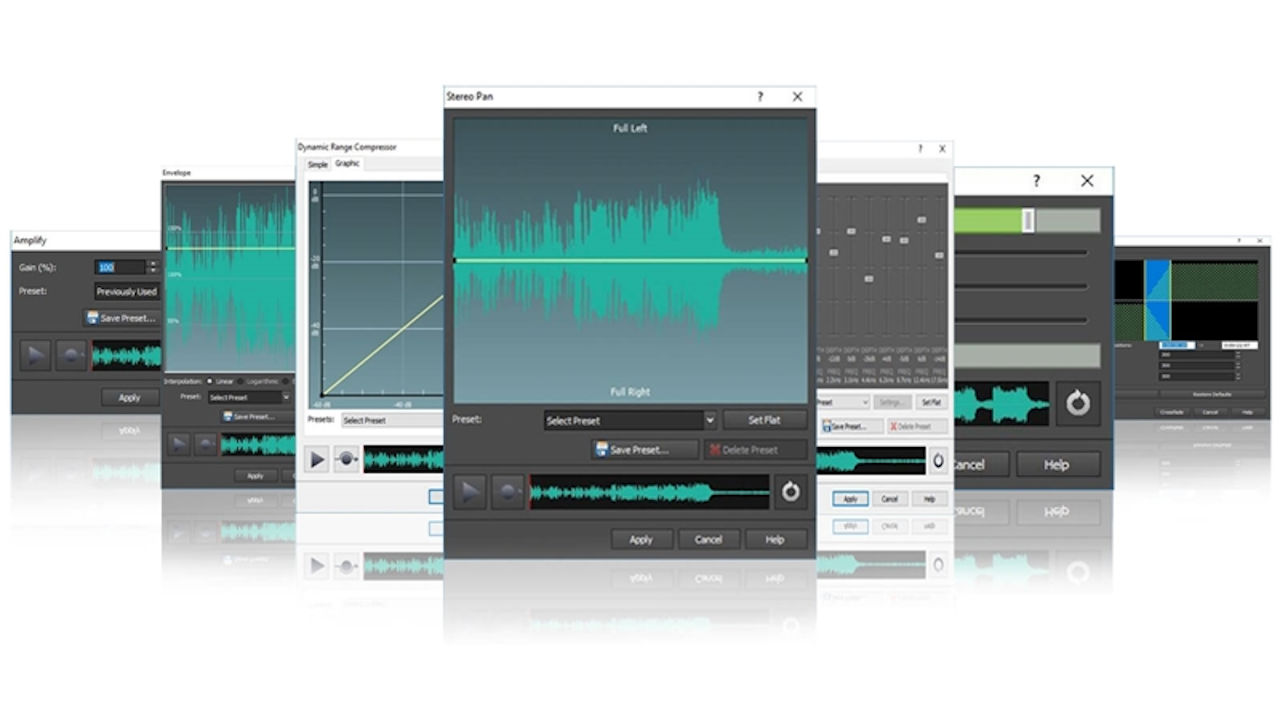Play preview in Dynamic Range Compressor
The height and width of the screenshot is (720, 1280).
coord(317,459)
